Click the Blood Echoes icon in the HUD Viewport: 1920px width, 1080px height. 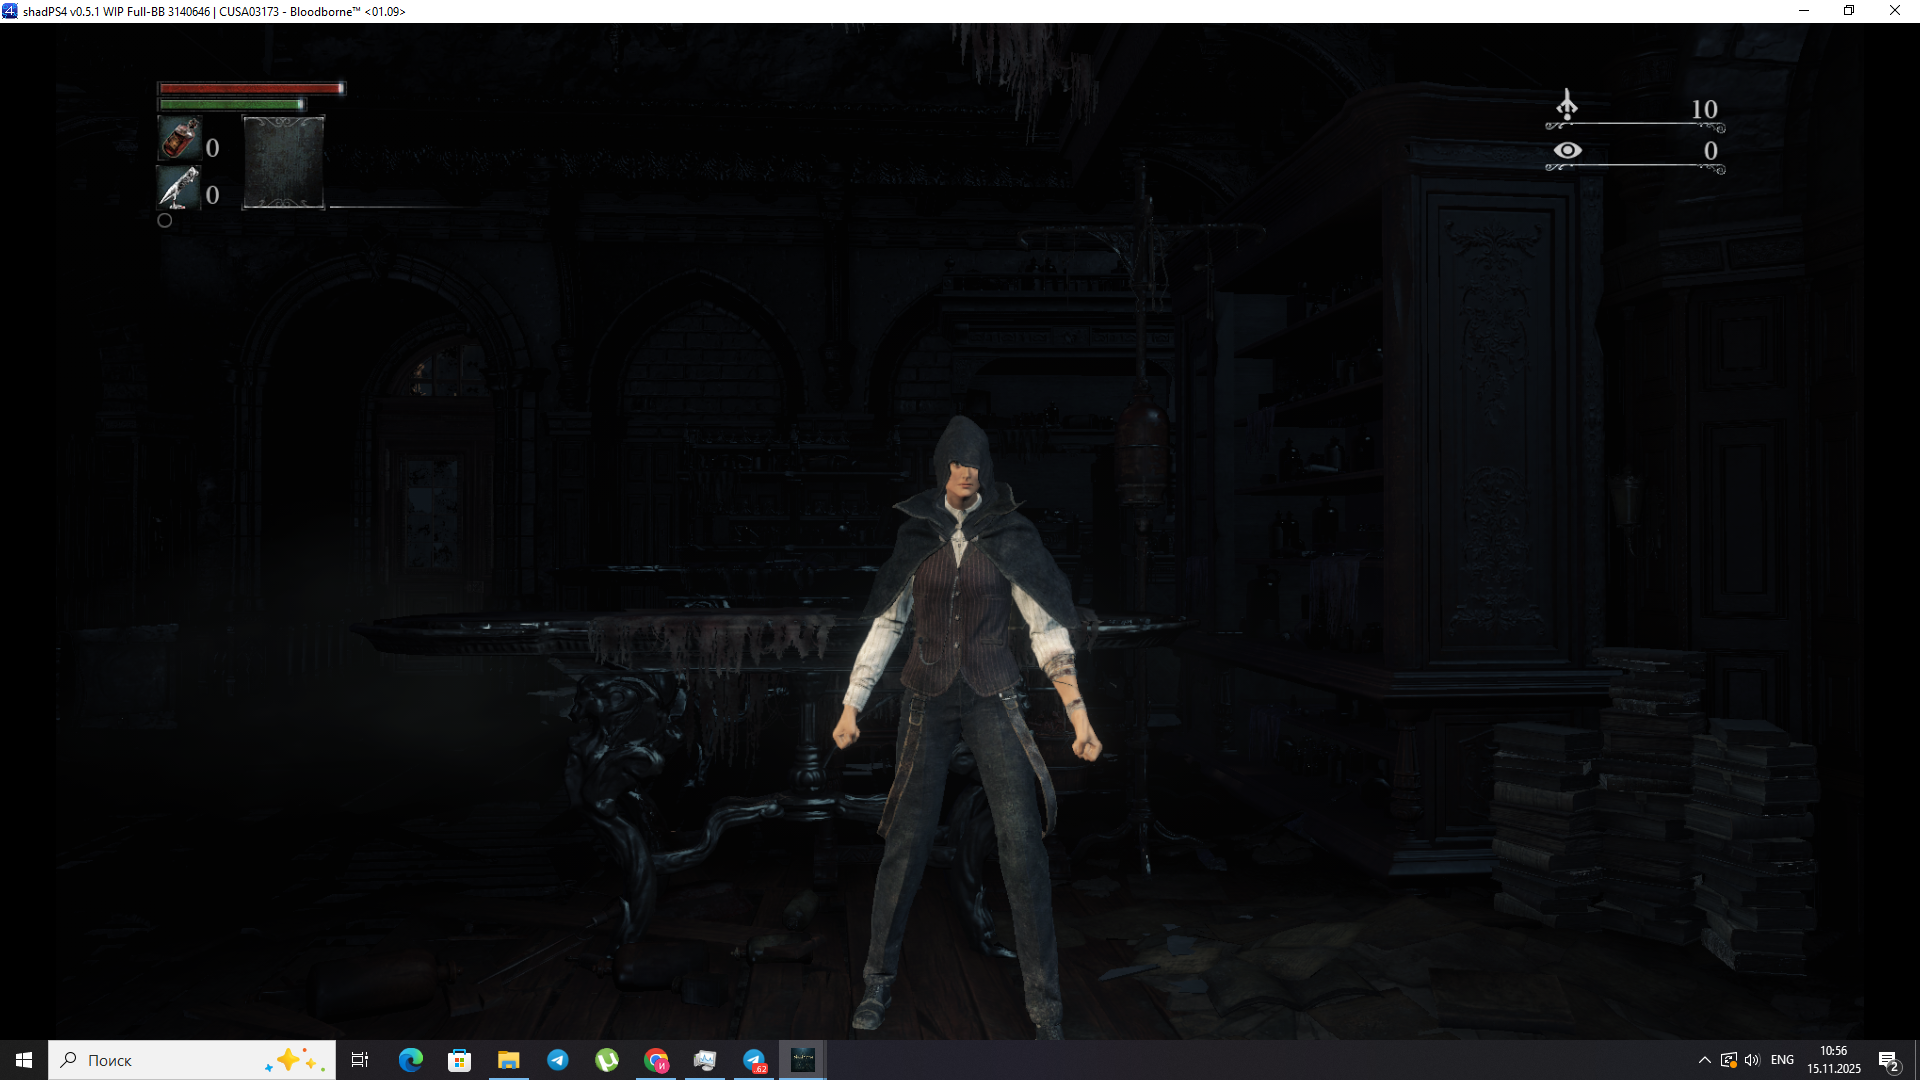click(1567, 105)
